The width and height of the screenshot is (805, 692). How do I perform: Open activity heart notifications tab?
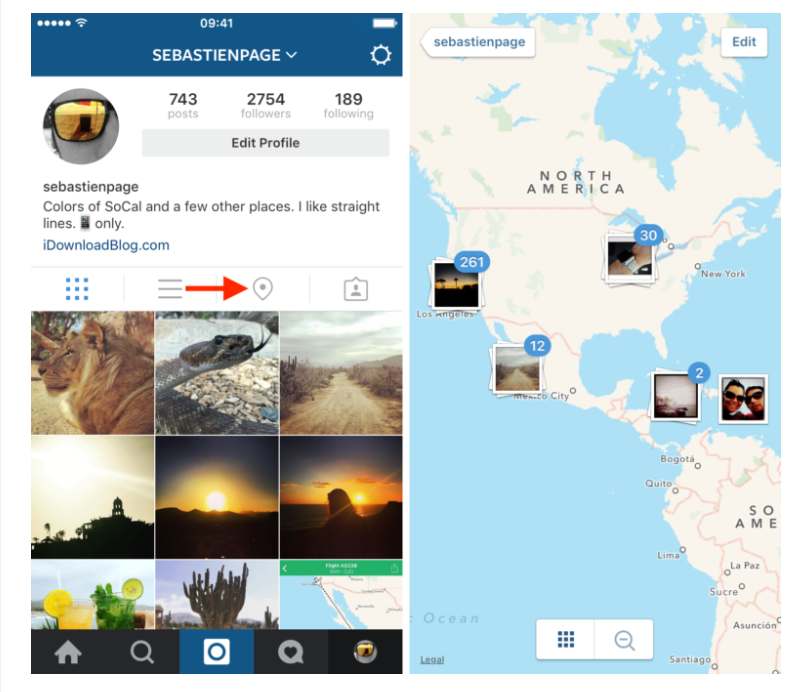click(x=291, y=652)
